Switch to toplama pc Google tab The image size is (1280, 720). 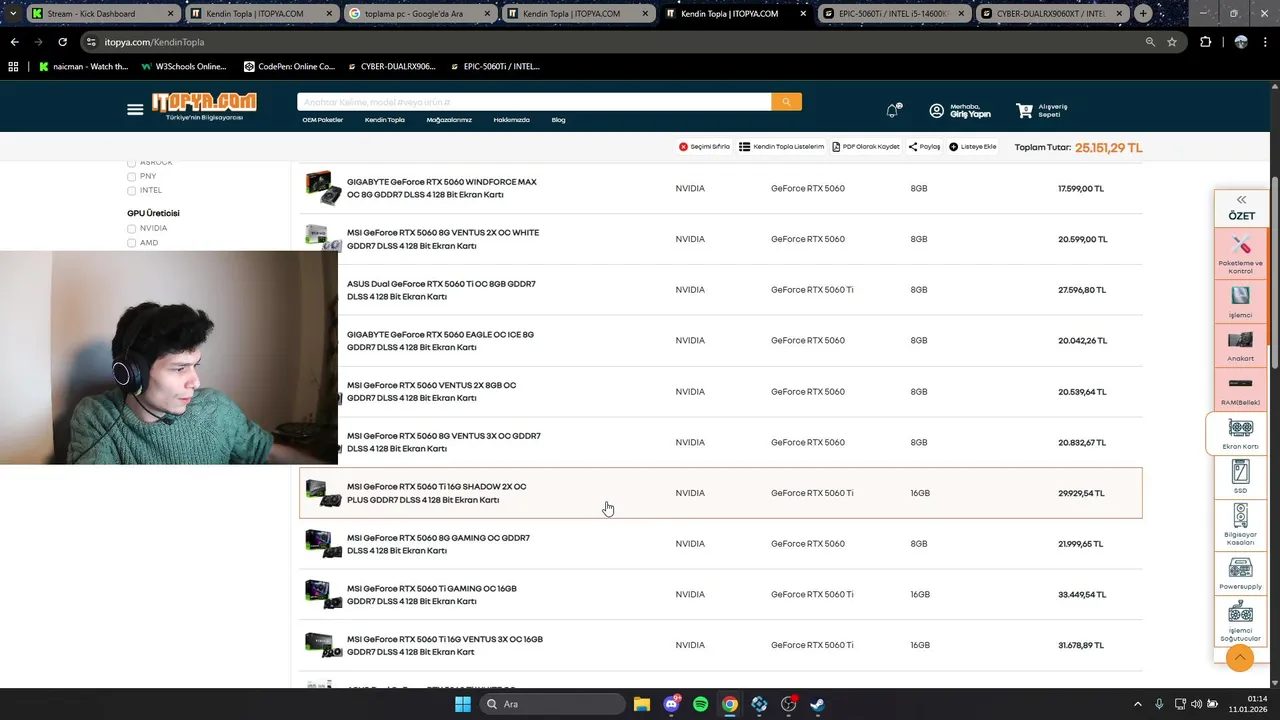[419, 14]
